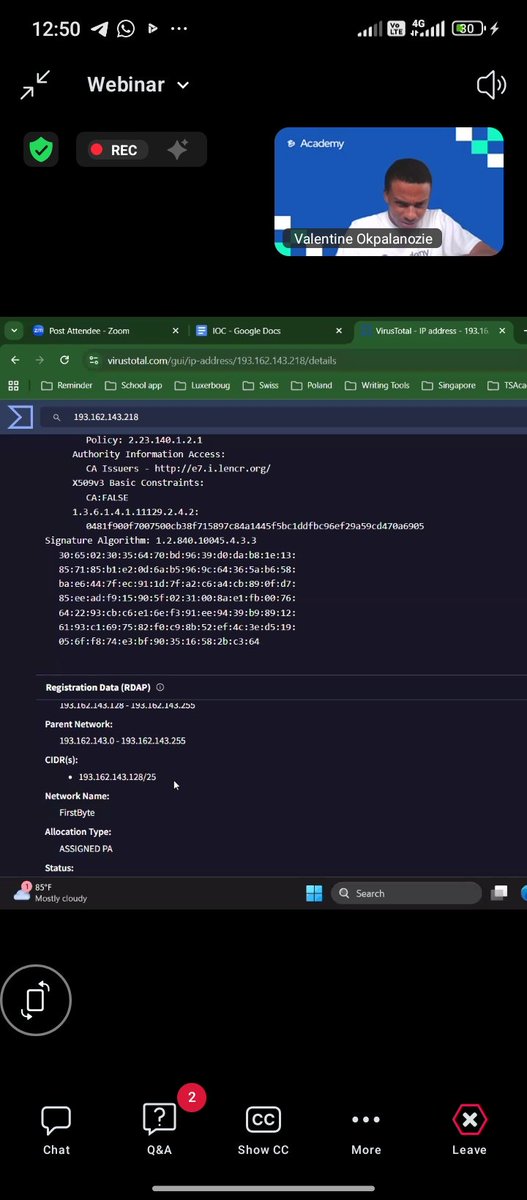Open the browser apps grid icon
This screenshot has width=527, height=1200.
(13, 385)
